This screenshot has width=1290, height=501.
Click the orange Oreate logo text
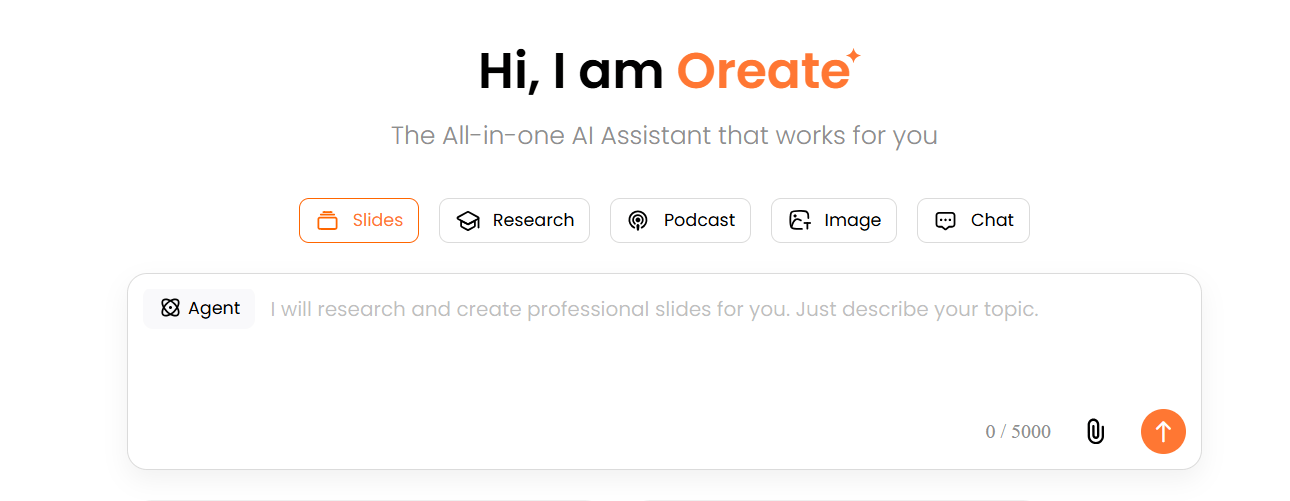[x=762, y=72]
